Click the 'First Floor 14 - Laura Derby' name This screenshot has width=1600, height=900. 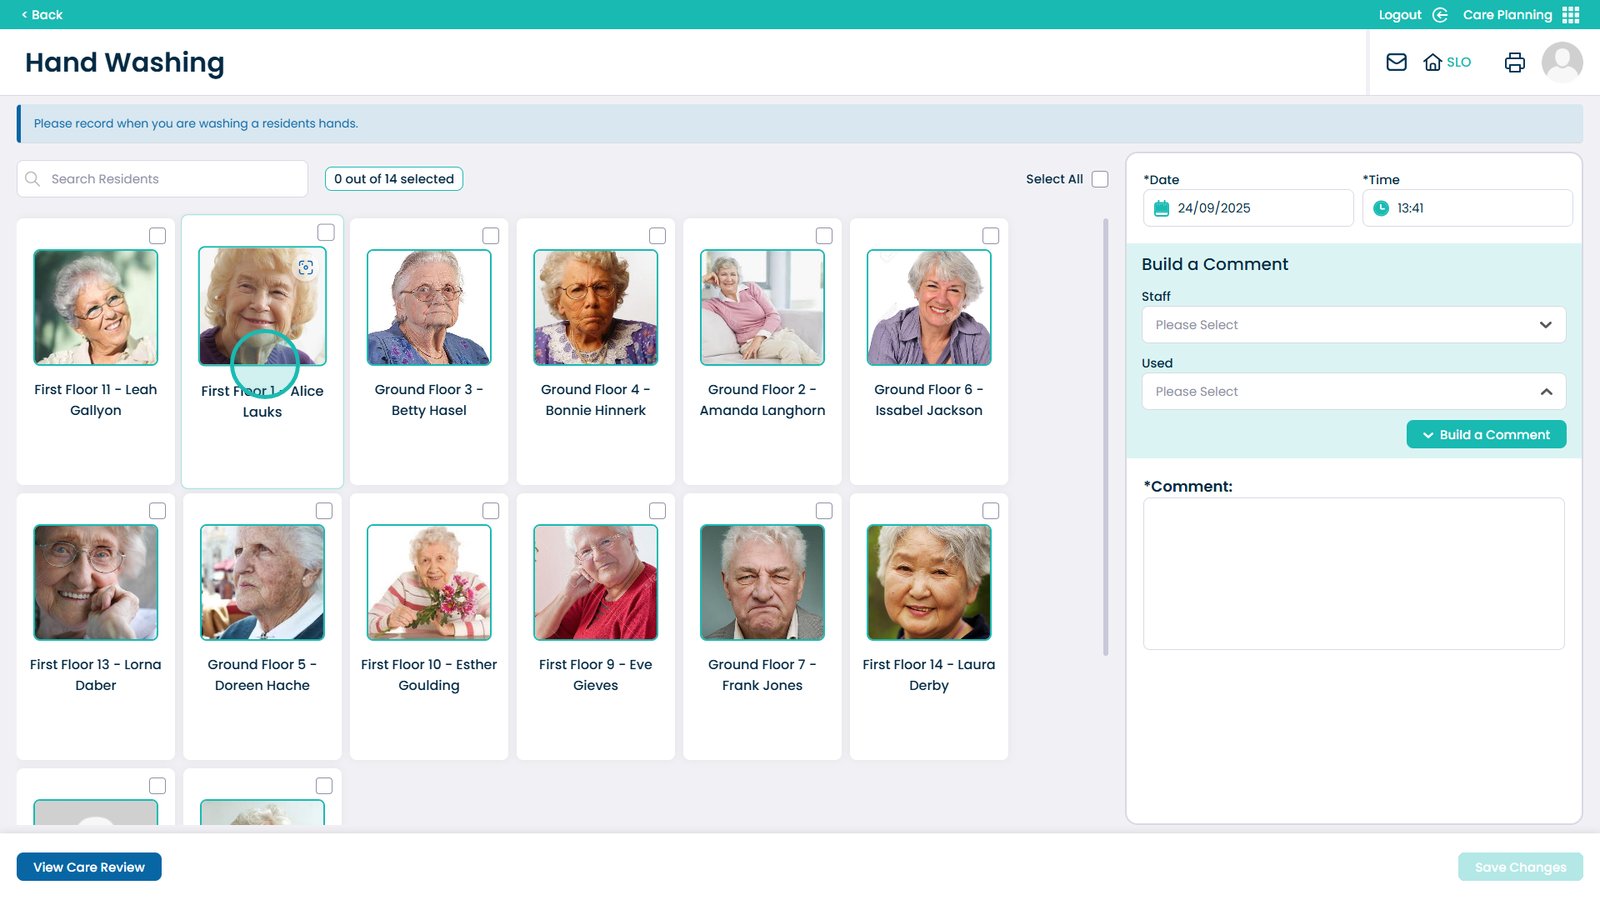tap(929, 675)
